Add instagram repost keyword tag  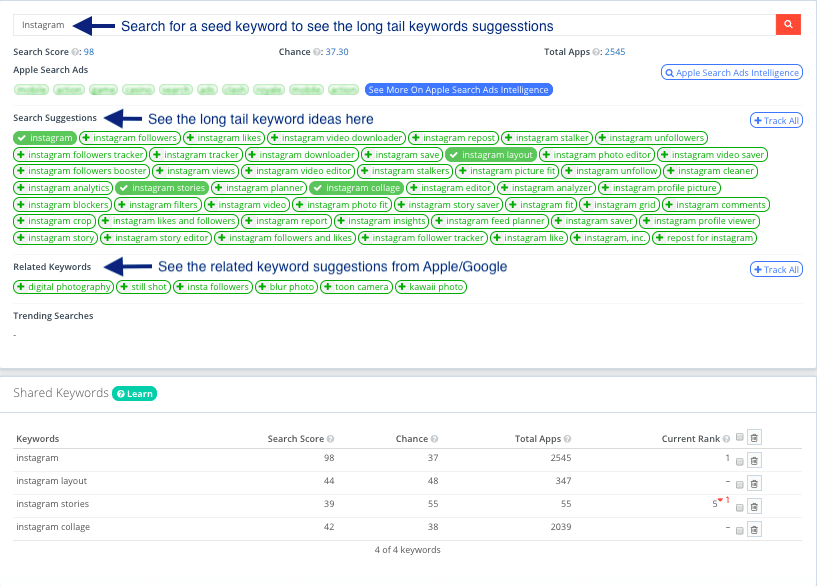coord(453,138)
